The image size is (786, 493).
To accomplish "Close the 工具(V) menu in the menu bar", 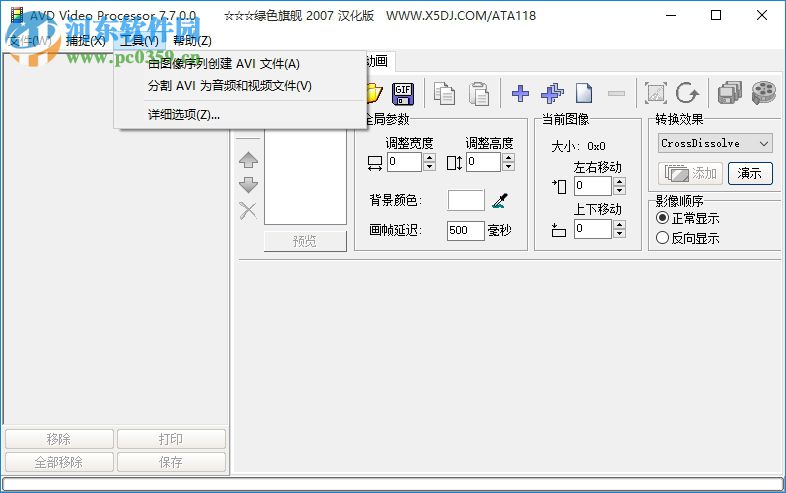I will click(x=140, y=41).
